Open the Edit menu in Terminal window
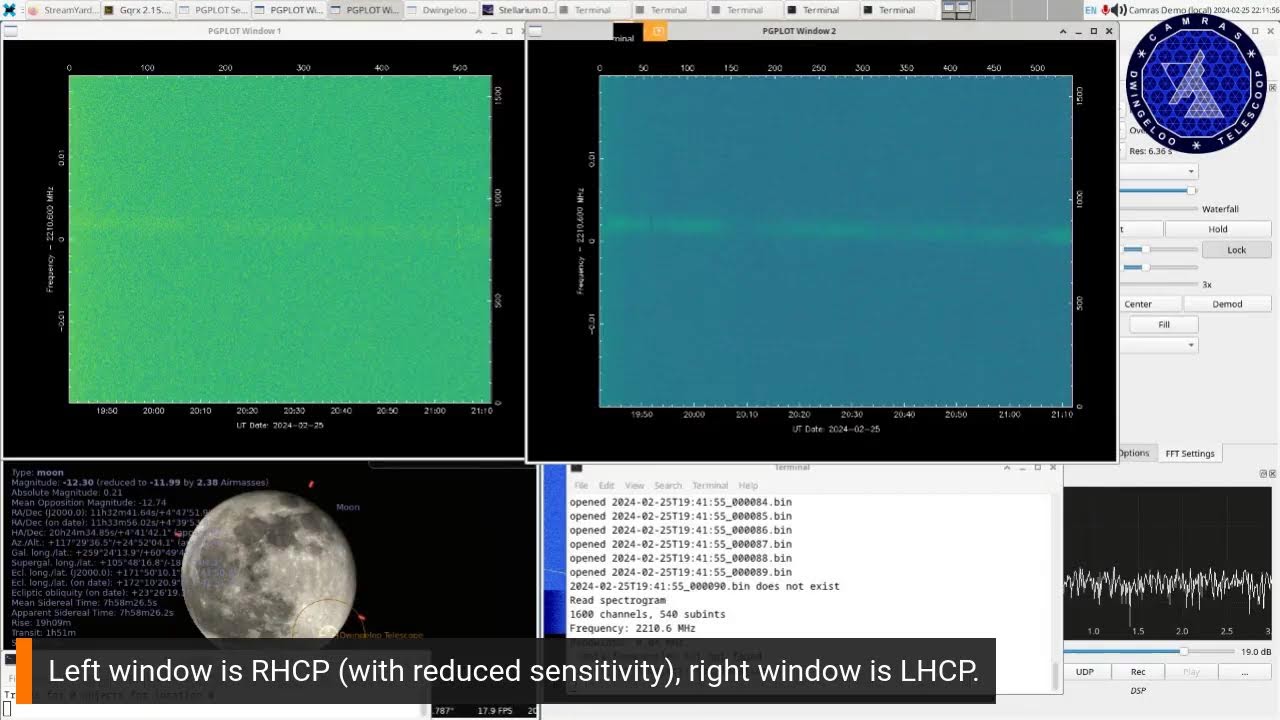 606,485
